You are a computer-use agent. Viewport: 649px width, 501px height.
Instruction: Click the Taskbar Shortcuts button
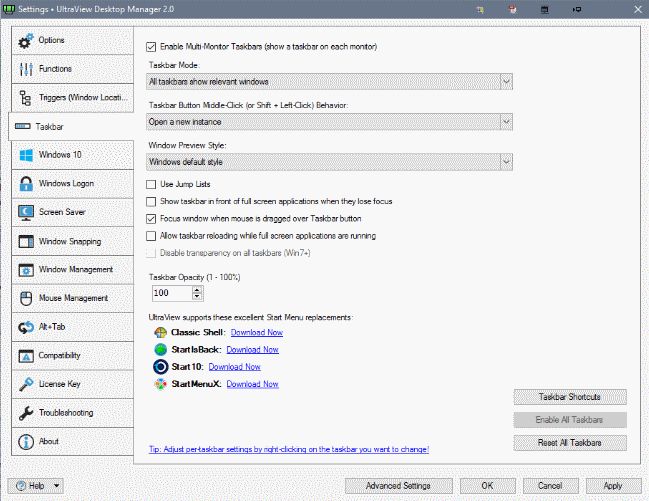[569, 397]
